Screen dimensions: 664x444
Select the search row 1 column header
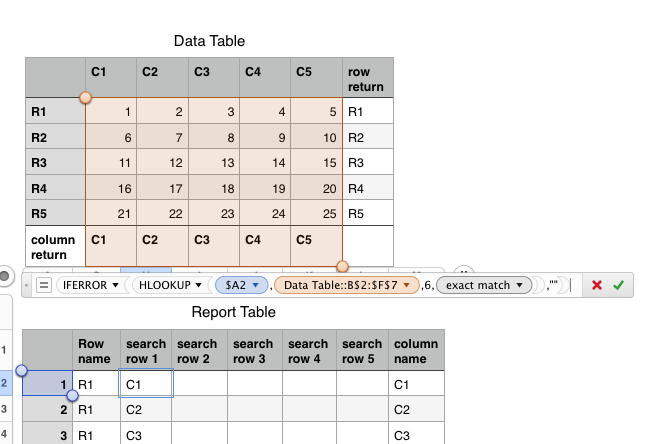pos(146,350)
